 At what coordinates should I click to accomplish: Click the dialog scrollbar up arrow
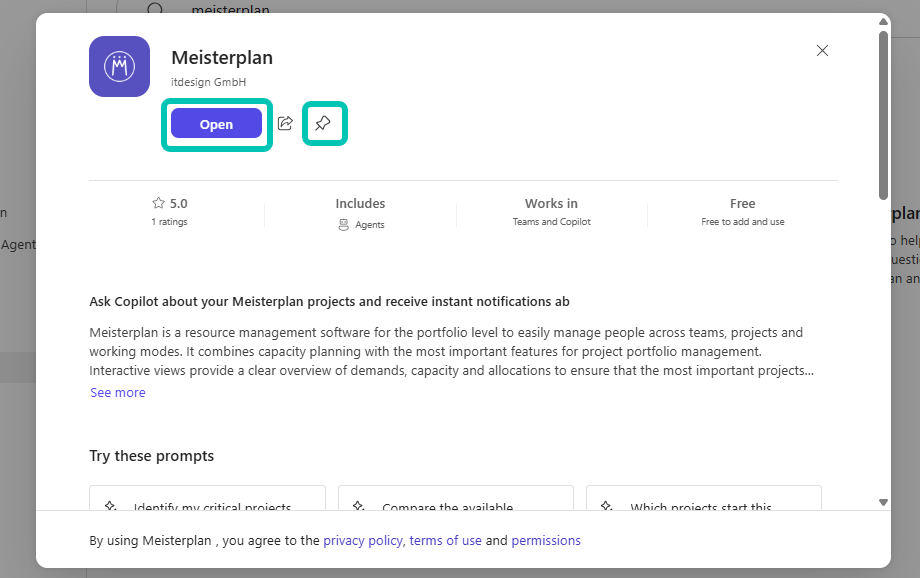(883, 22)
